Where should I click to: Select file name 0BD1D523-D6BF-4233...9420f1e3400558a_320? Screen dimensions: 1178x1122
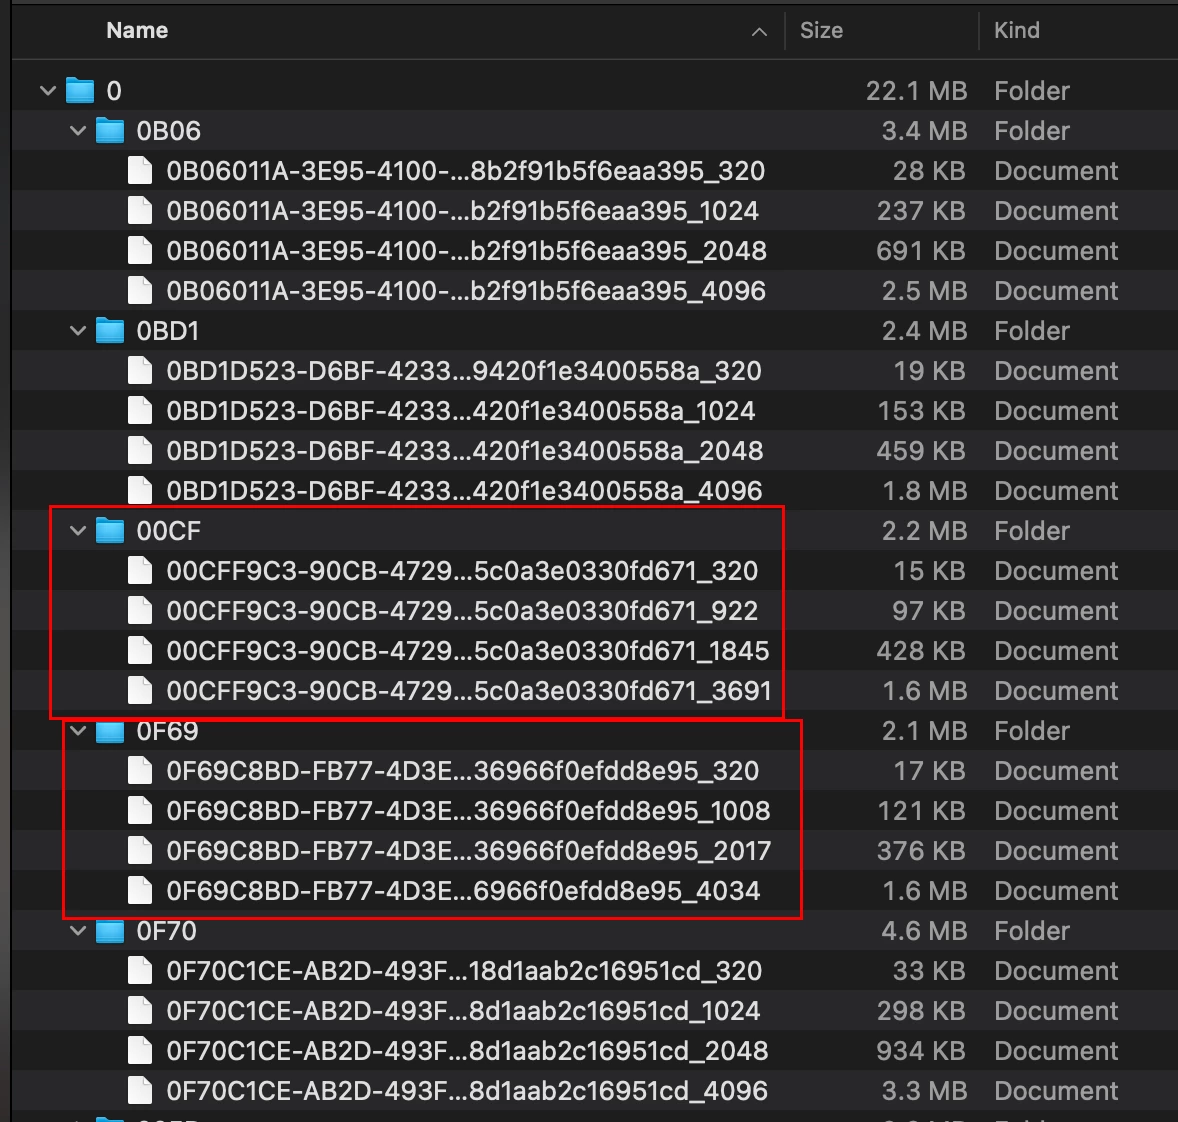click(464, 370)
